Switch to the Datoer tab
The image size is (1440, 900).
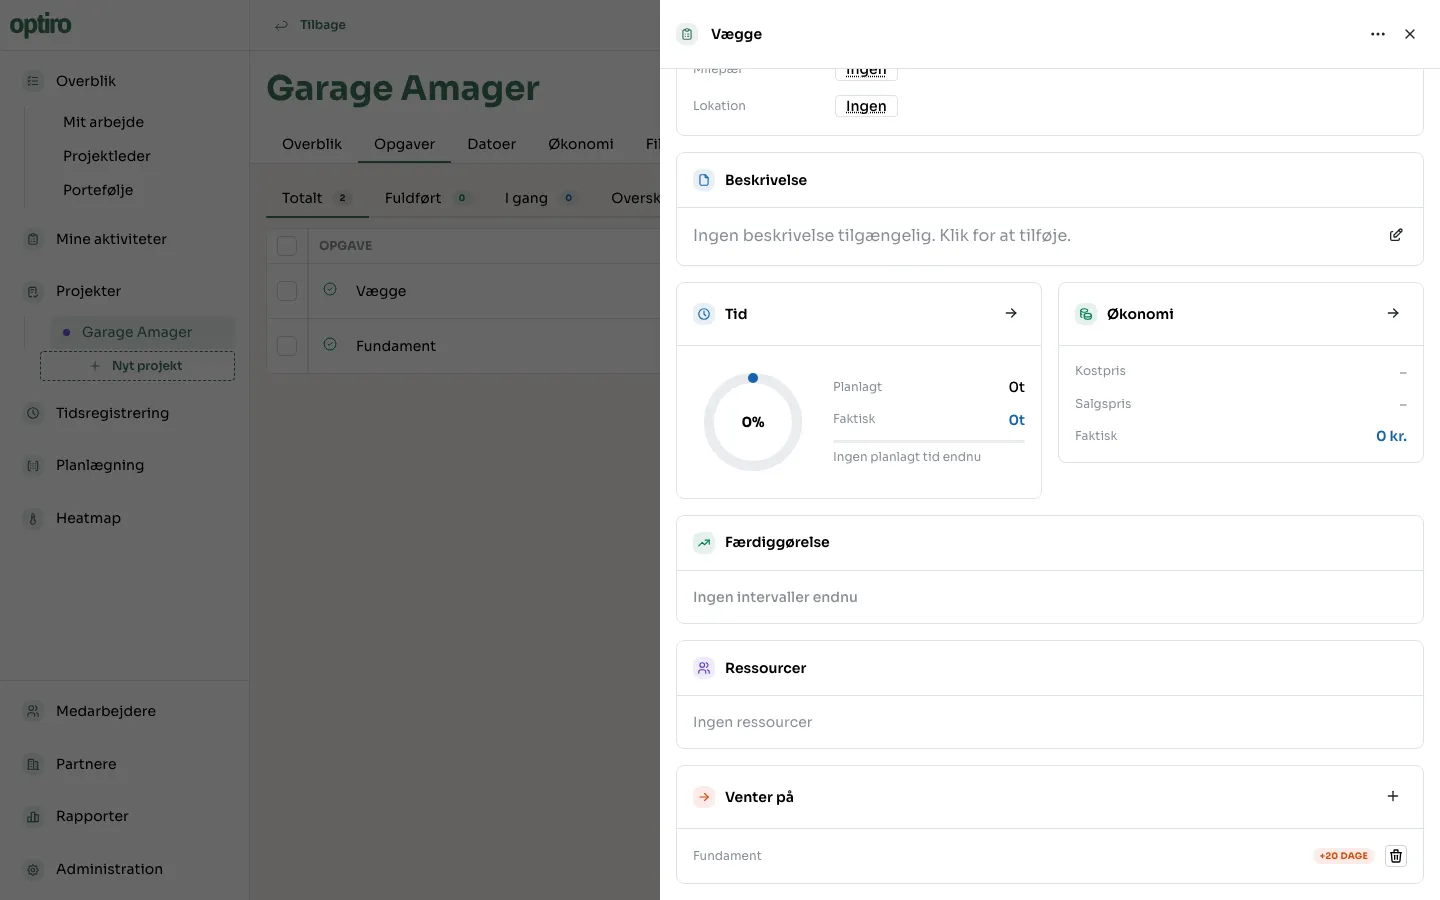(492, 144)
